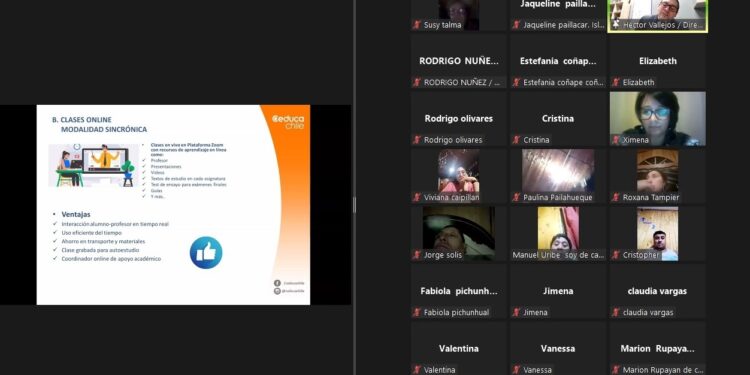
Task: Click muted mic icon beside Rodrigo olivares label
Action: pos(417,140)
